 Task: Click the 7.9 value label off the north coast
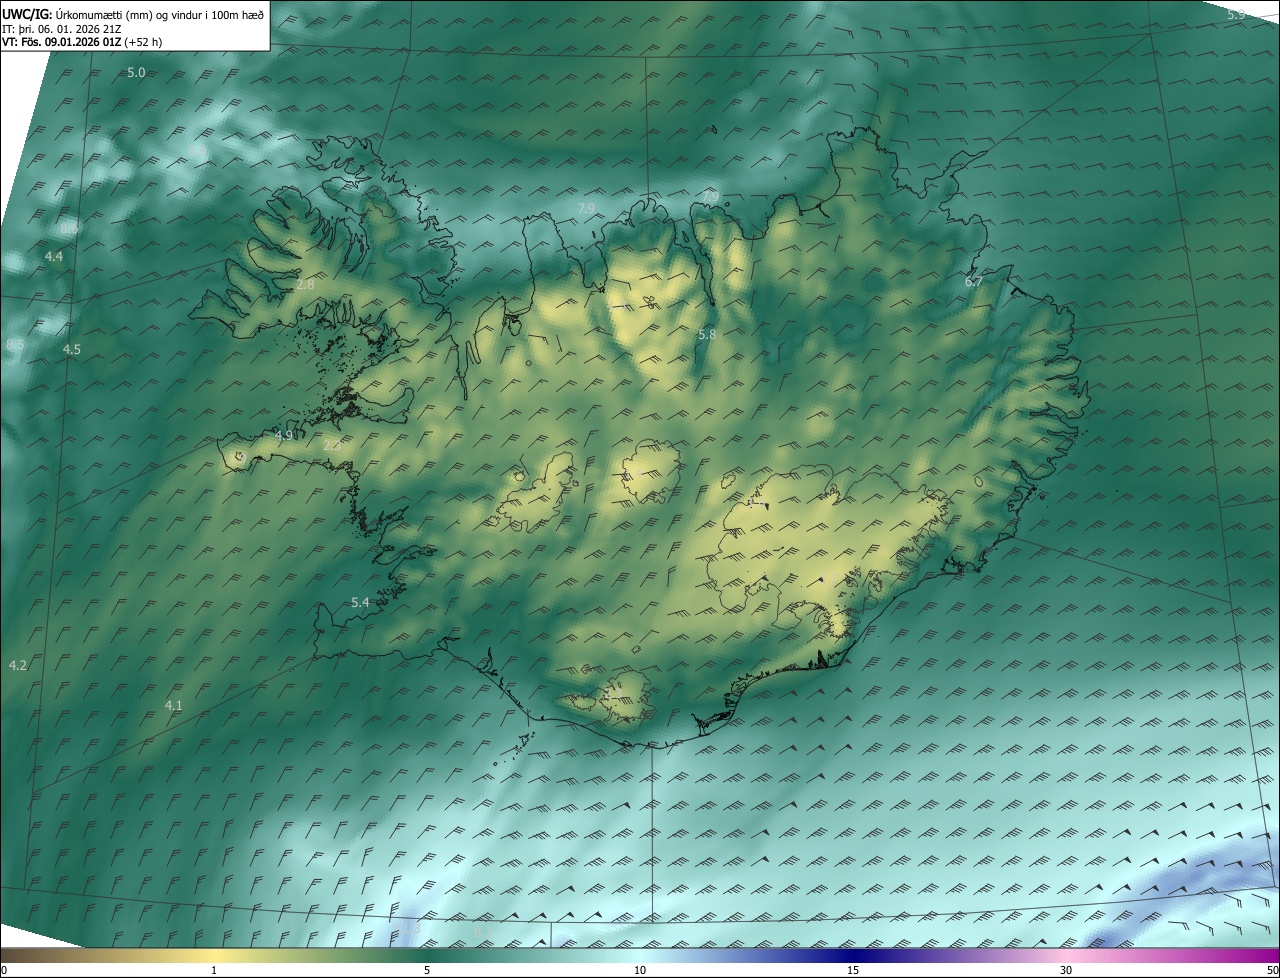click(587, 208)
